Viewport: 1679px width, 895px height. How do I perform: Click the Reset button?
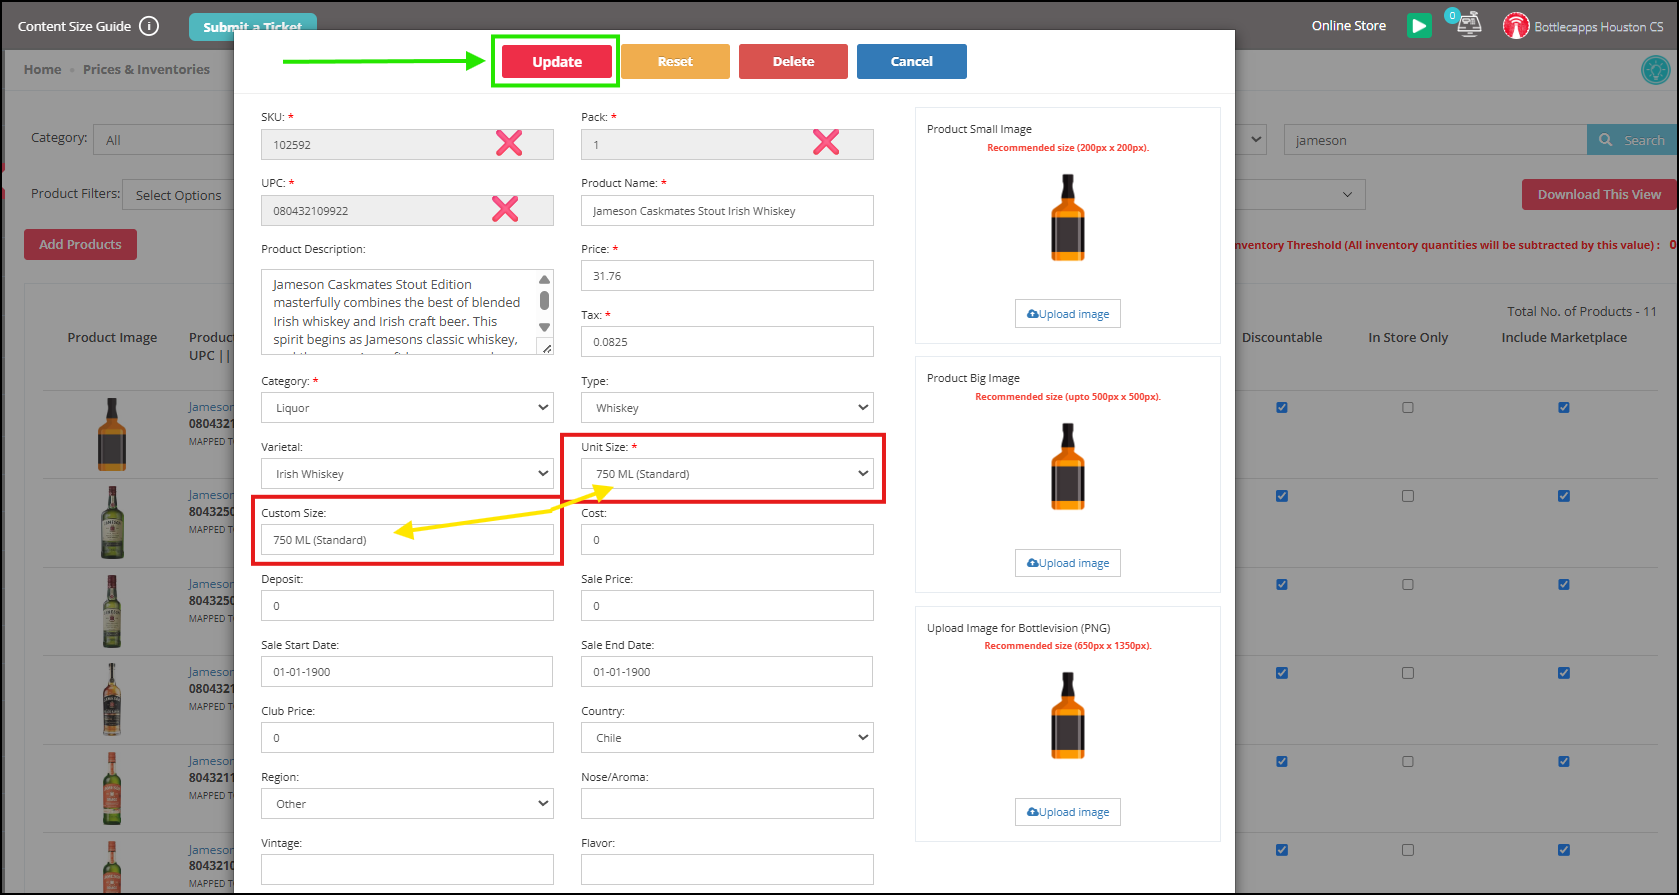click(x=675, y=61)
